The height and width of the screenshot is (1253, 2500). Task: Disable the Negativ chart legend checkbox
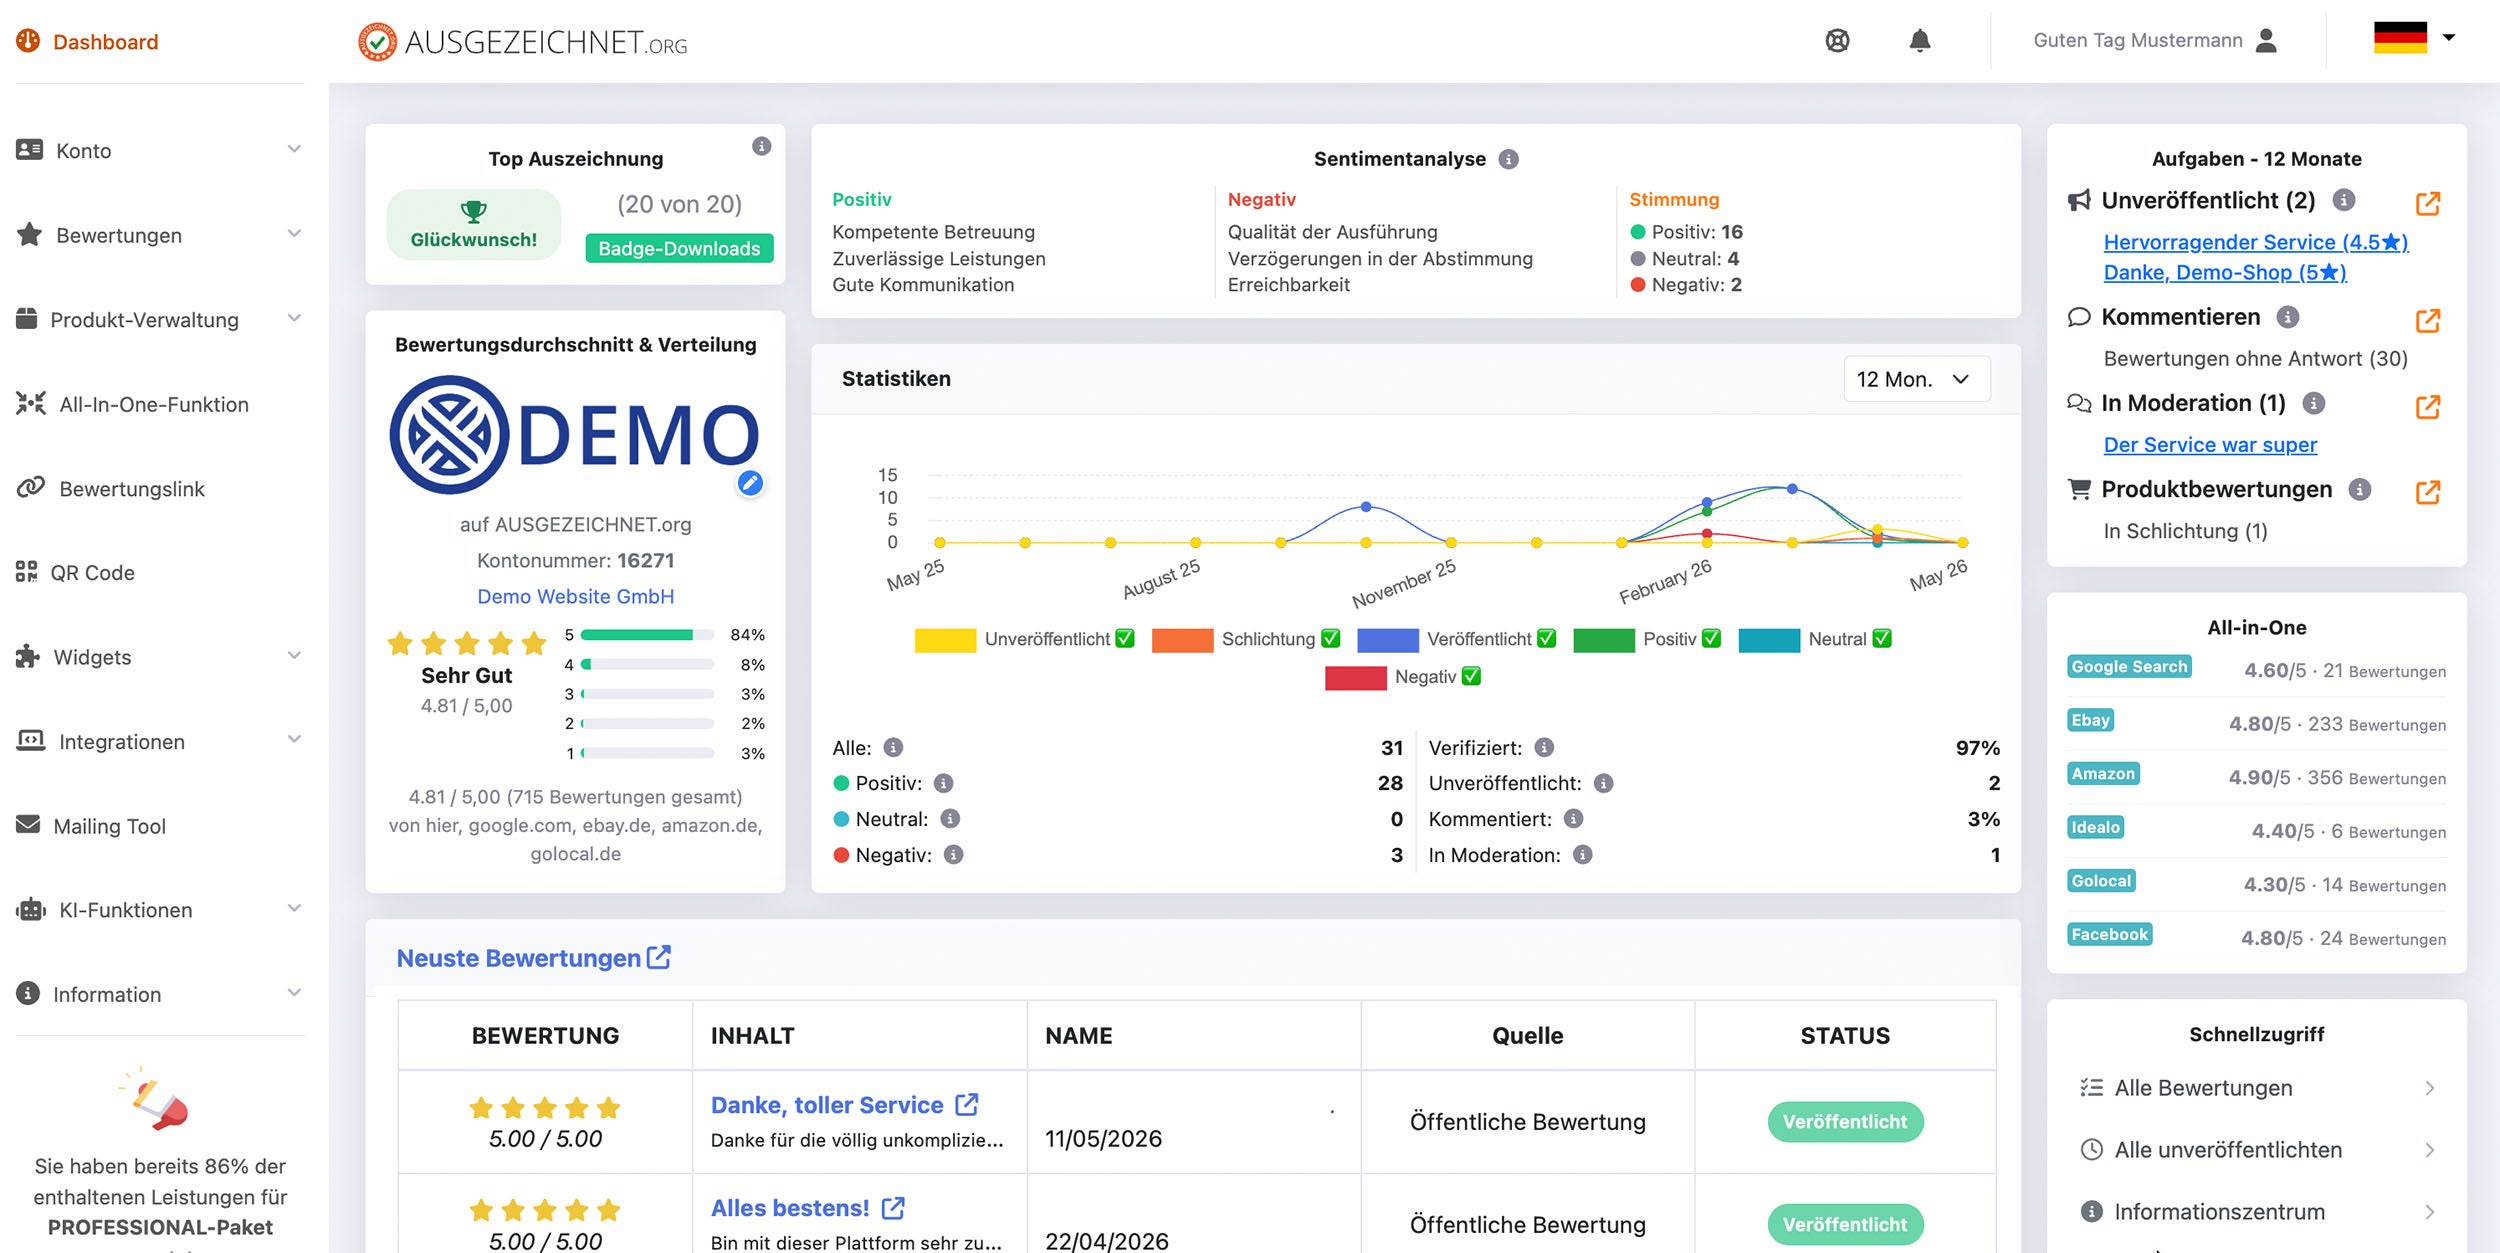pos(1471,676)
